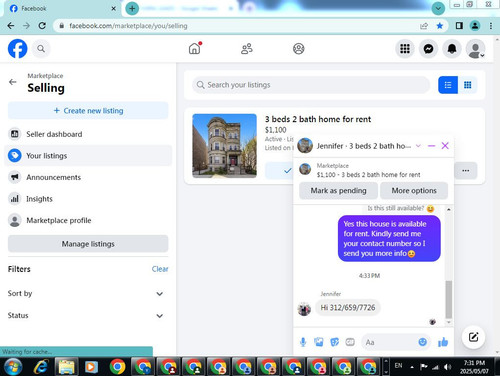Close the Facebook tab
Screen dimensions: 500x376
coord(113,8)
